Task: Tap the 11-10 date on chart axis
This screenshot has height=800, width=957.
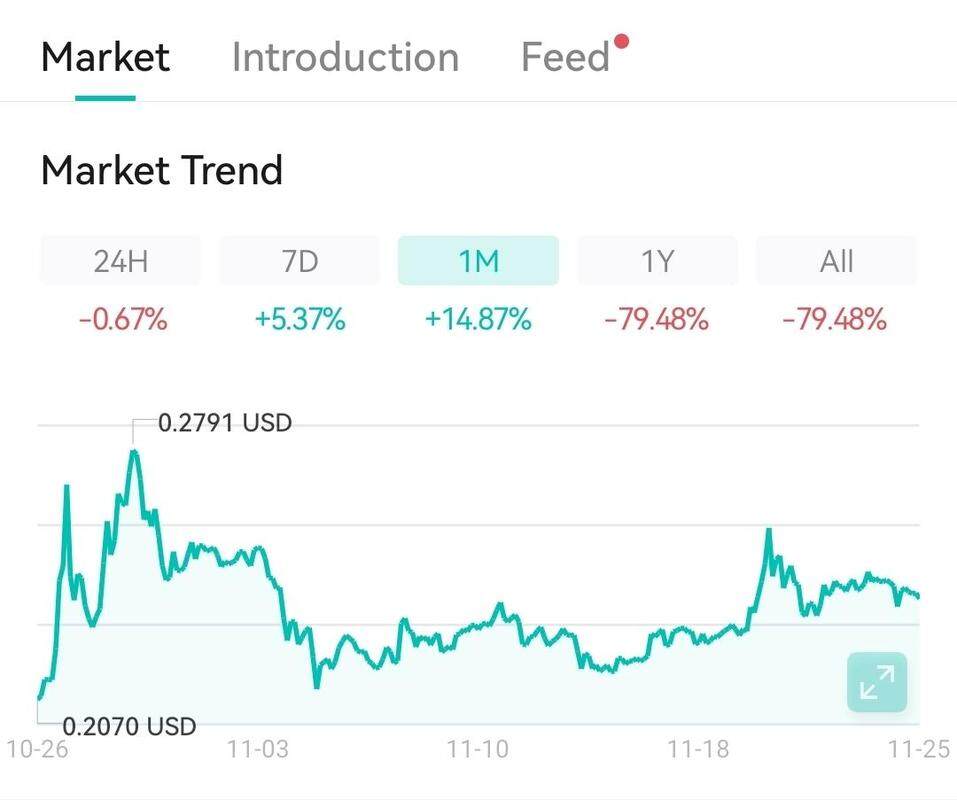Action: 476,750
